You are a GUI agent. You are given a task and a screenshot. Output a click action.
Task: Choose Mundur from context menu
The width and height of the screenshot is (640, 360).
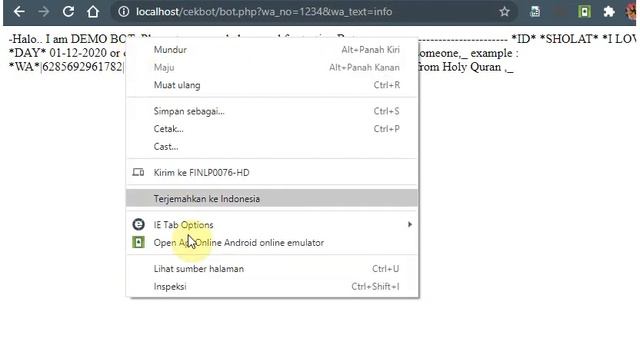pos(272,50)
